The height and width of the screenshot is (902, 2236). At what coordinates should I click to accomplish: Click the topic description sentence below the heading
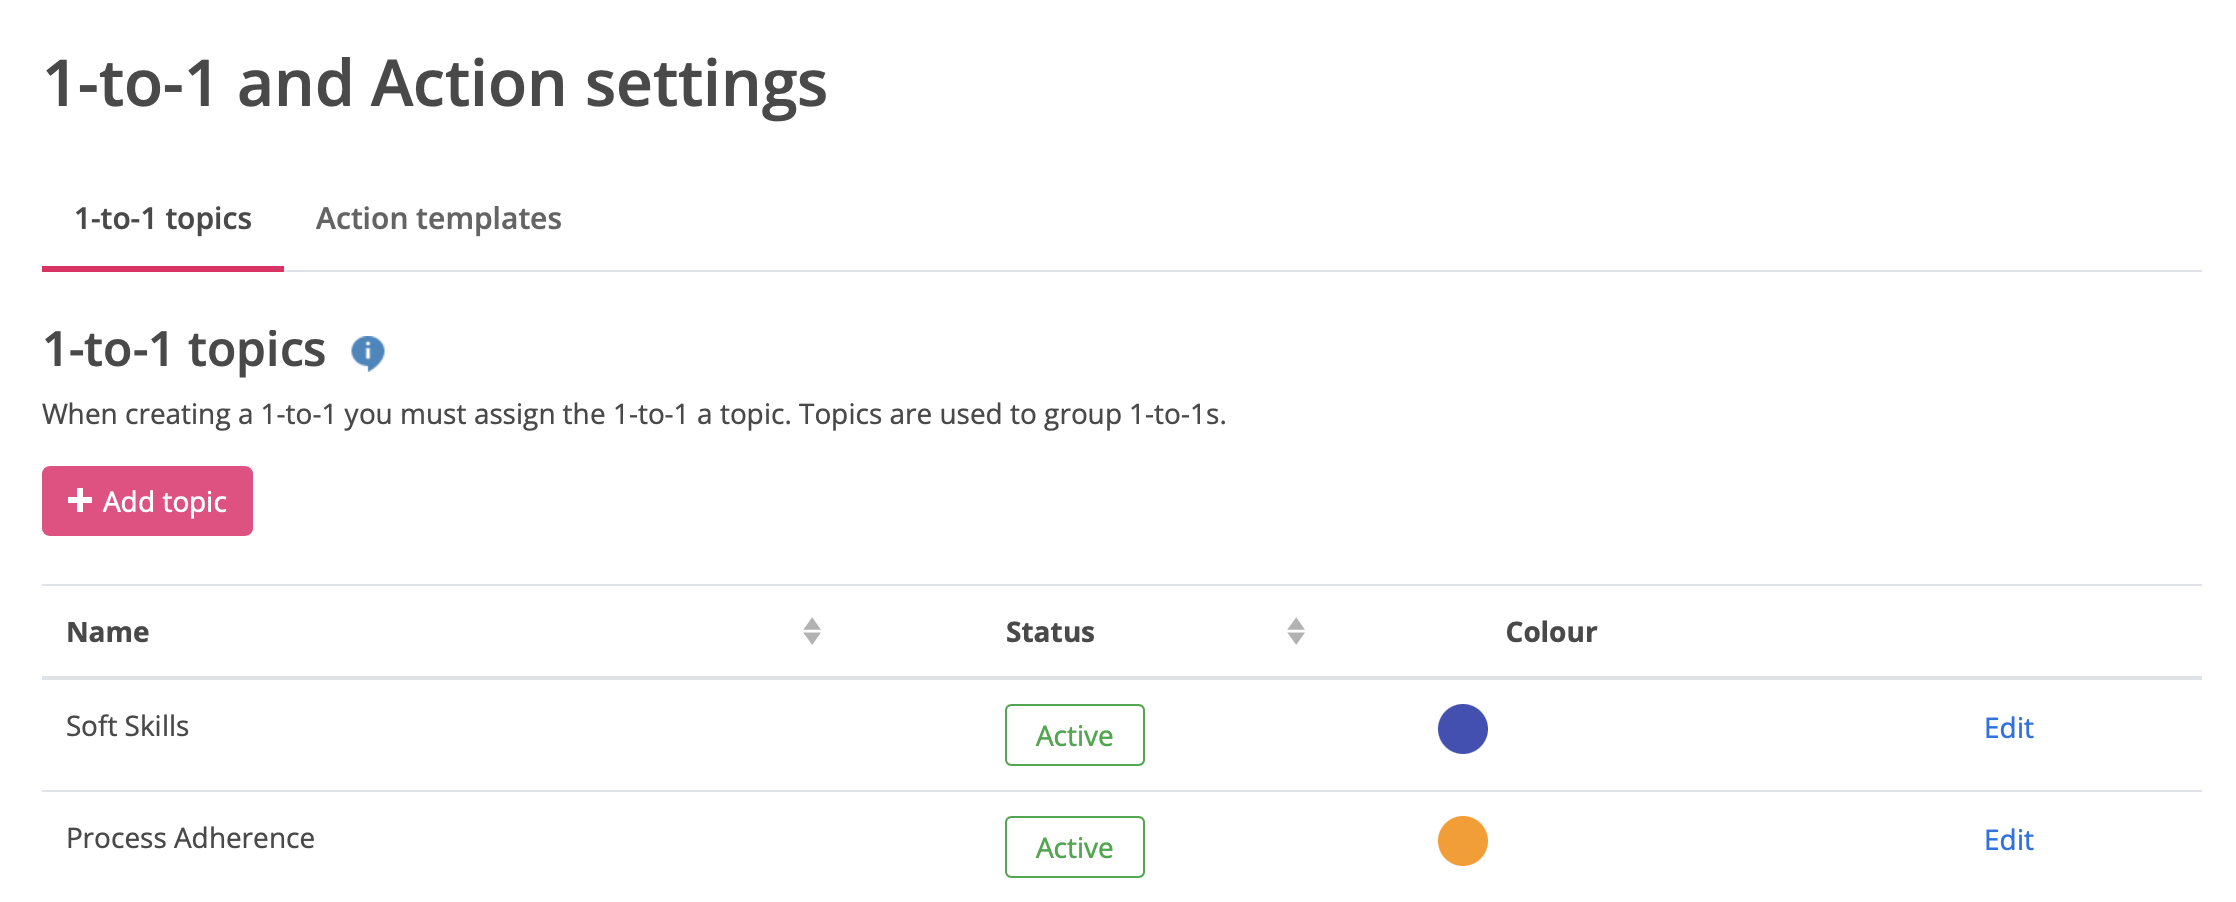click(x=634, y=415)
